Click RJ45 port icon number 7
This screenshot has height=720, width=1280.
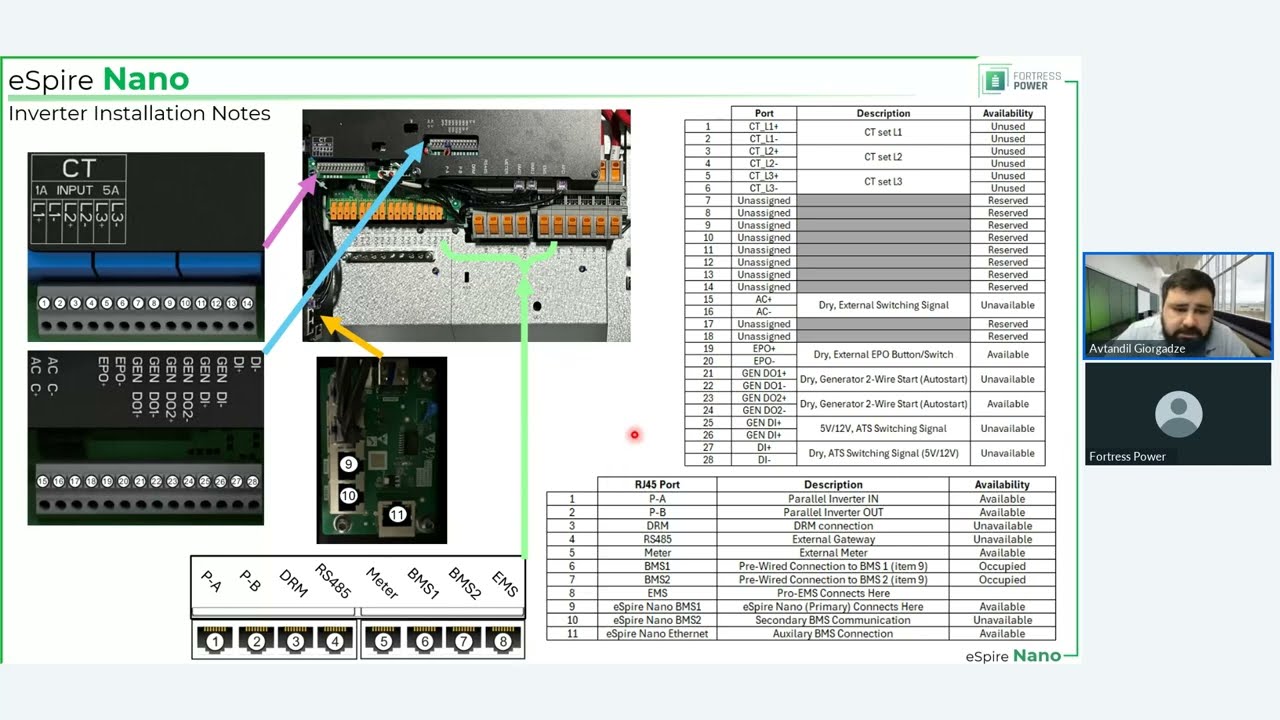tap(463, 640)
